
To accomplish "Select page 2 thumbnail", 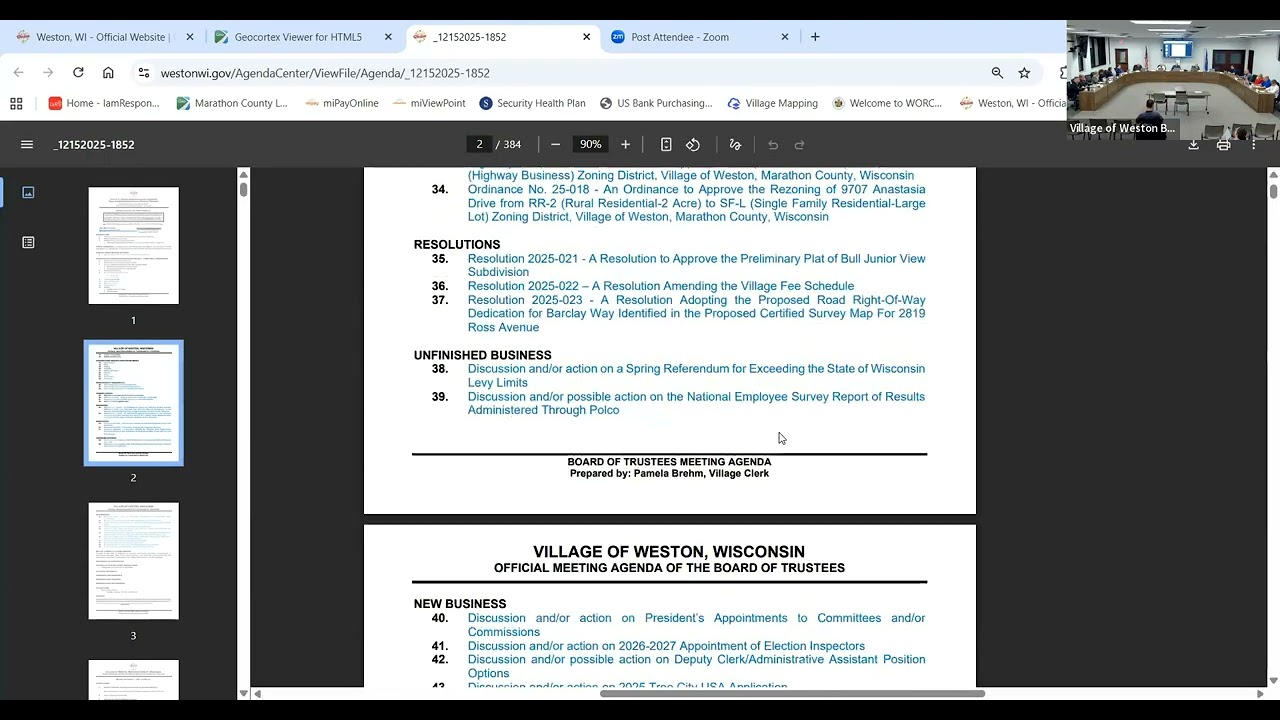I will pos(133,403).
